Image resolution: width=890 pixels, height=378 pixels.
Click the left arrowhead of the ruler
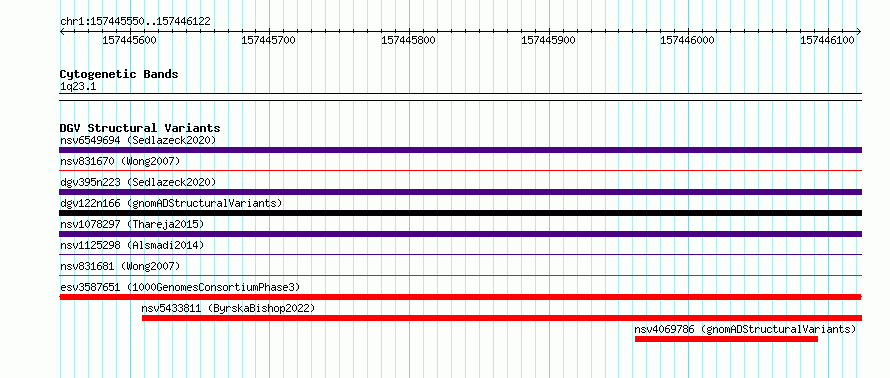pos(62,31)
